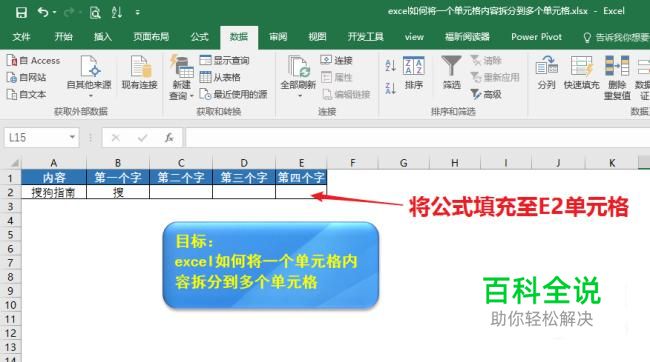This screenshot has width=650, height=362.
Task: Switch to the 公式 ribbon tab
Action: [x=199, y=37]
